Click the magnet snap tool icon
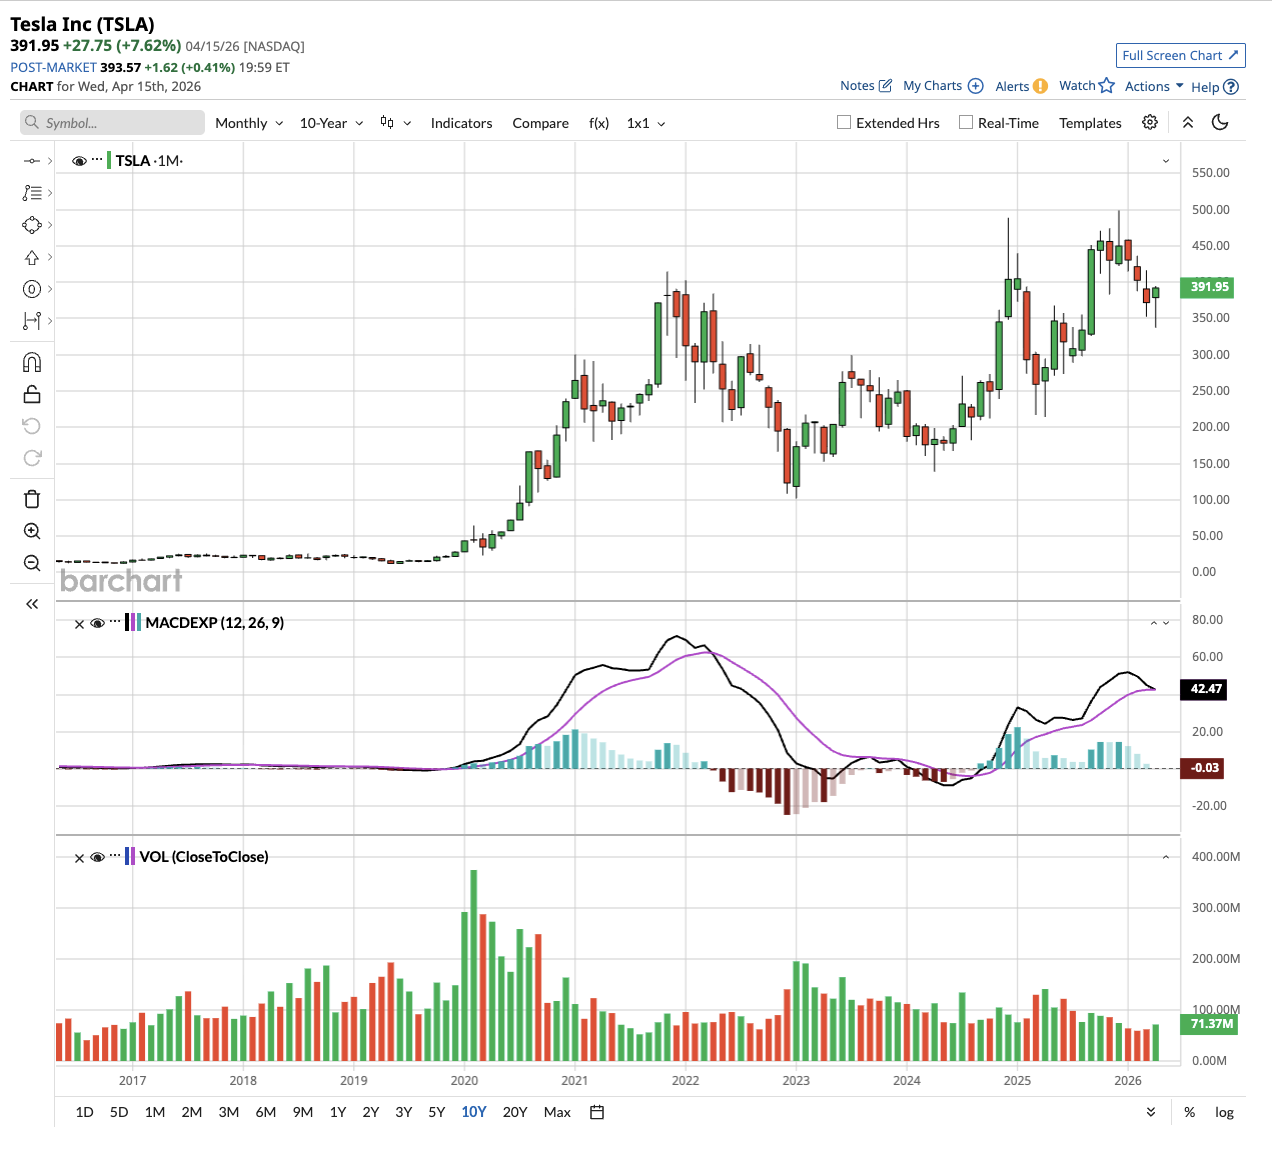The width and height of the screenshot is (1272, 1150). pyautogui.click(x=32, y=362)
